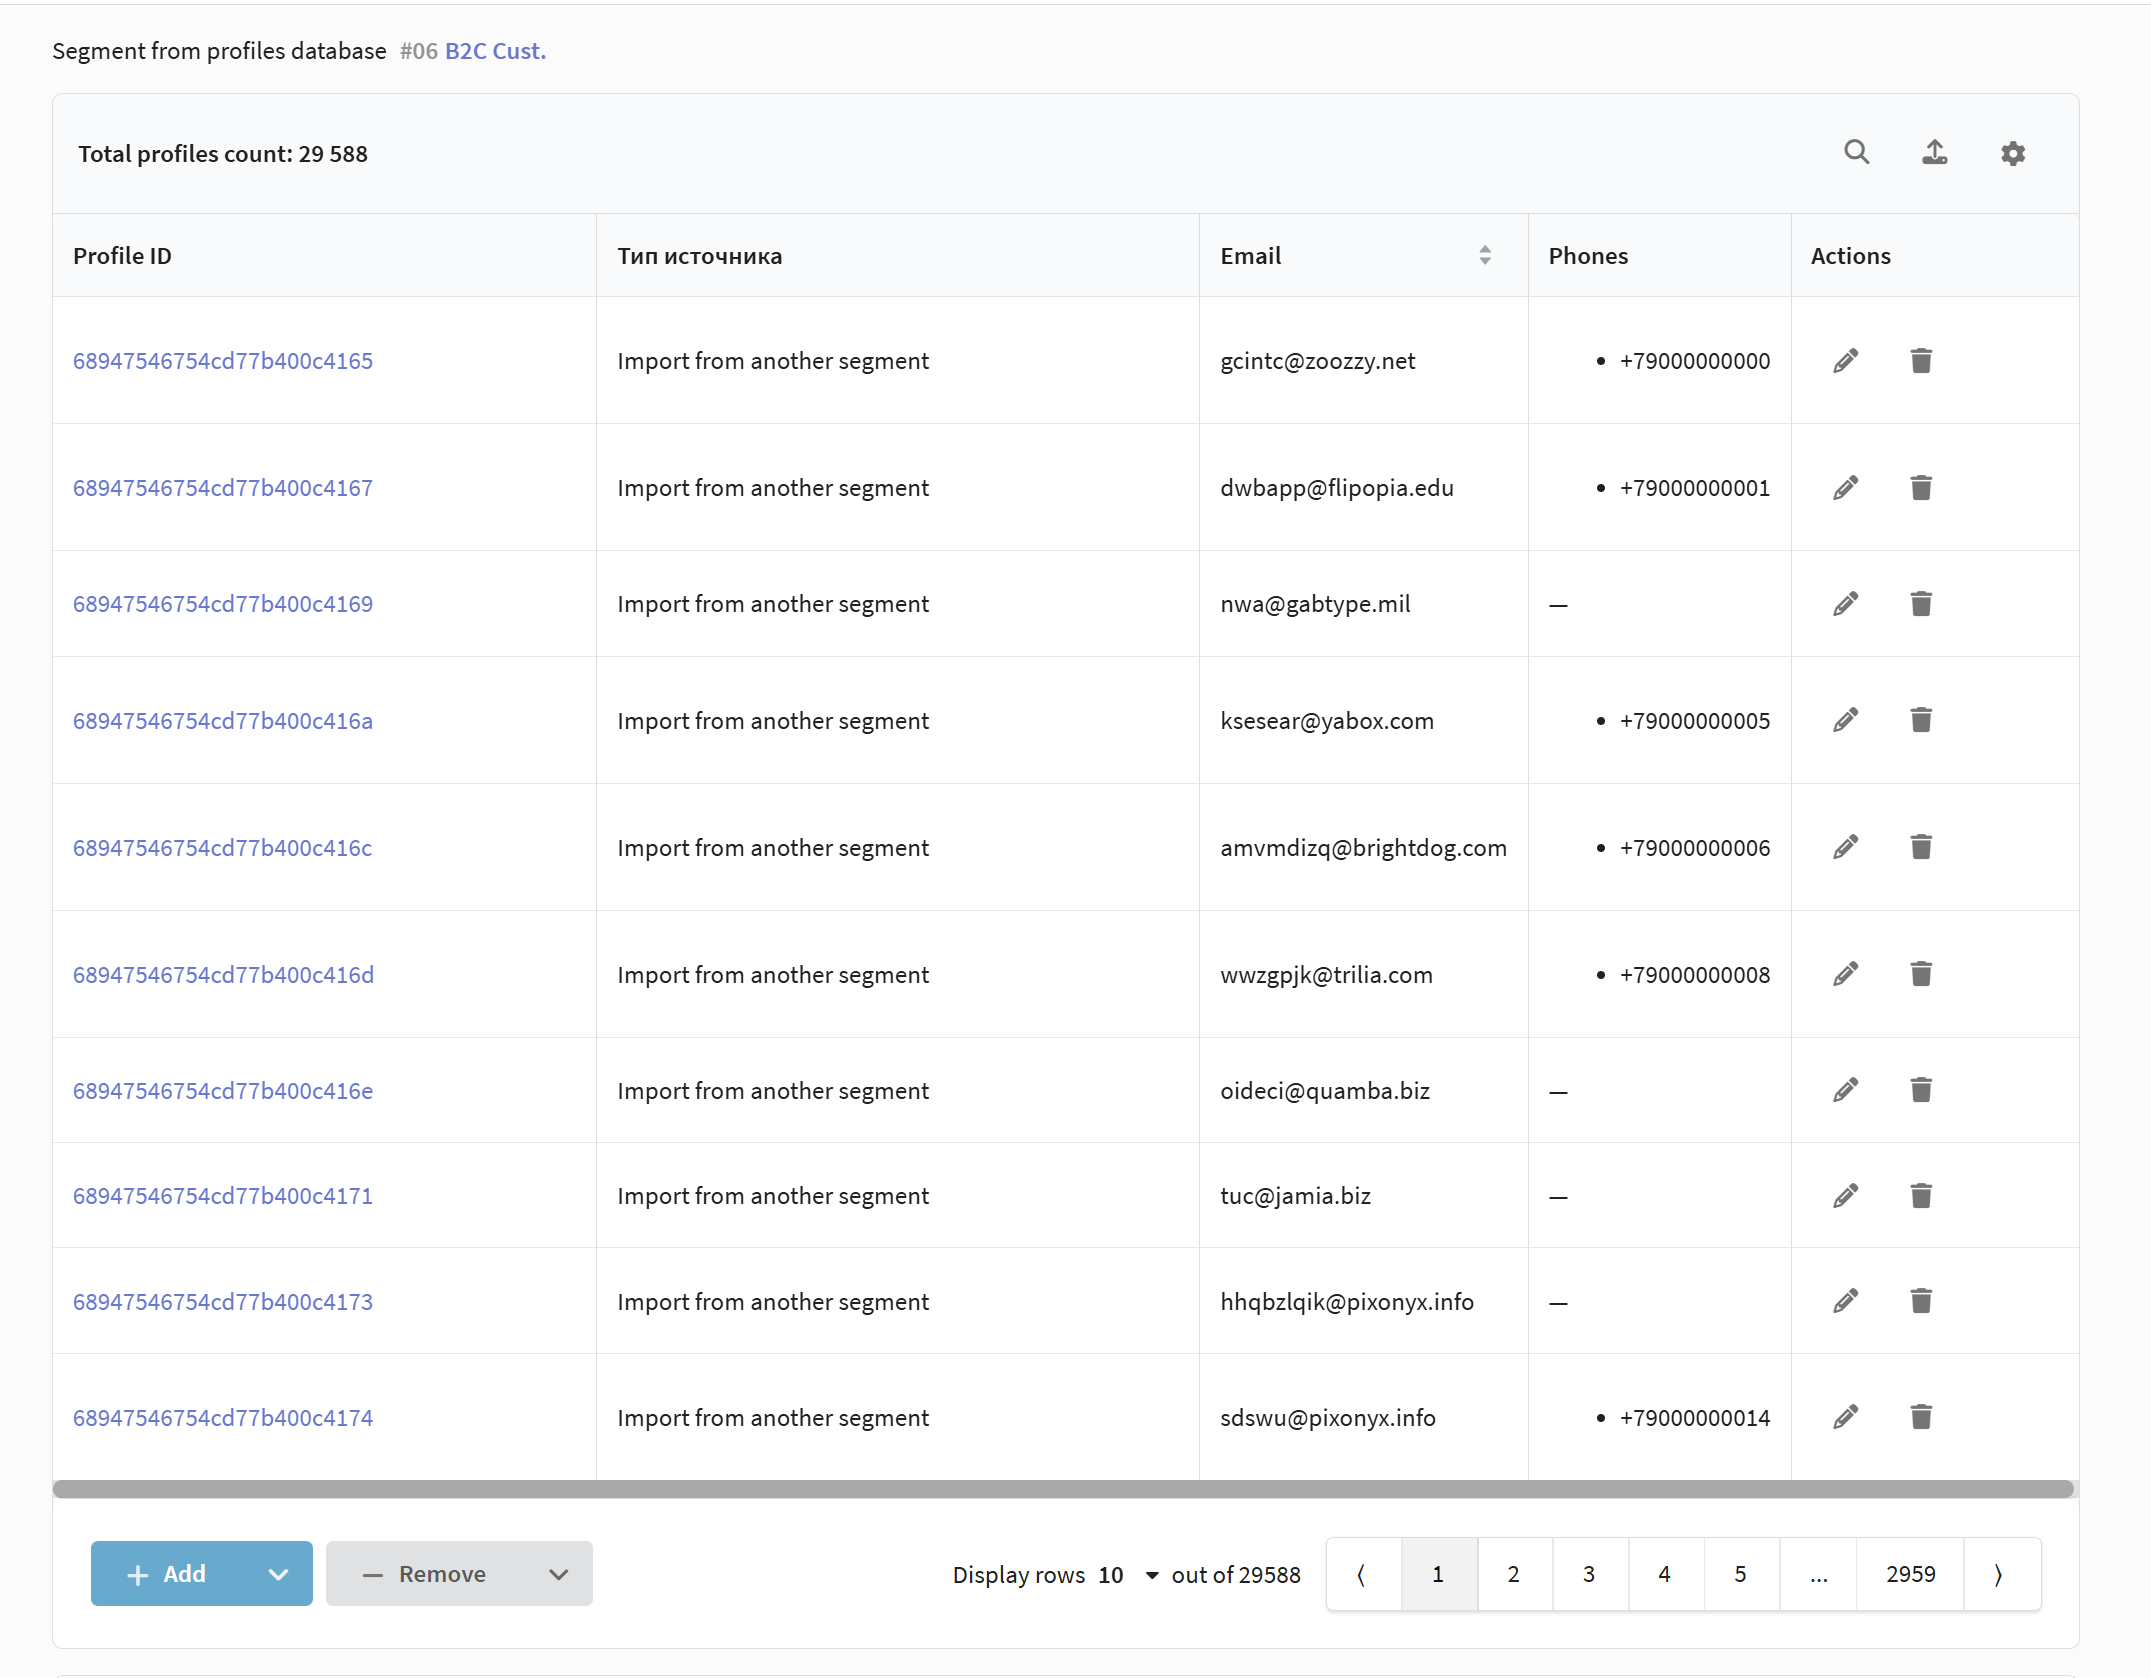2151x1678 pixels.
Task: Click the export upload icon
Action: point(1934,152)
